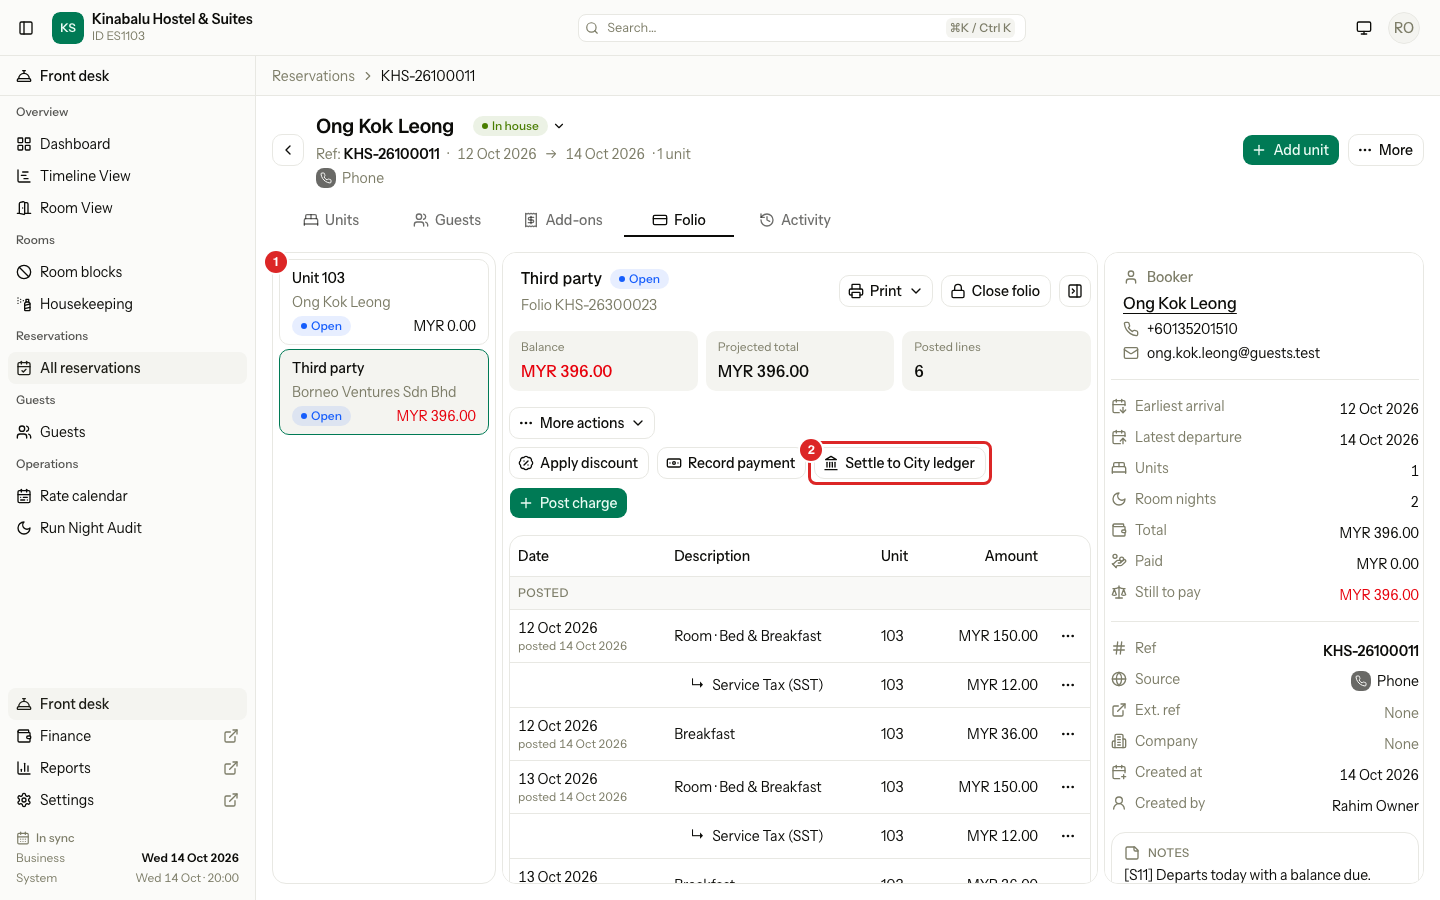
Task: Open the display monitor icon in header
Action: point(1364,28)
